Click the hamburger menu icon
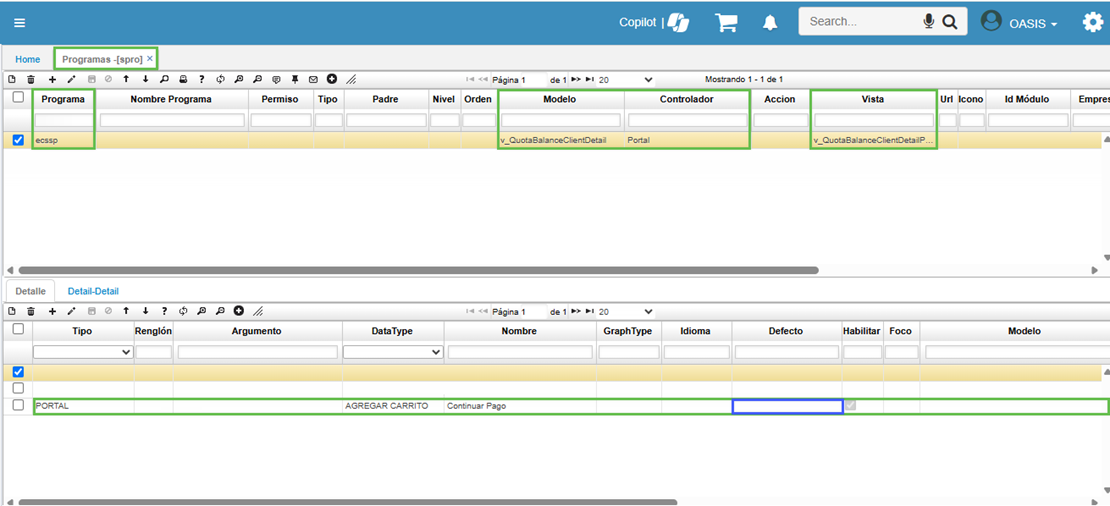 click(20, 22)
